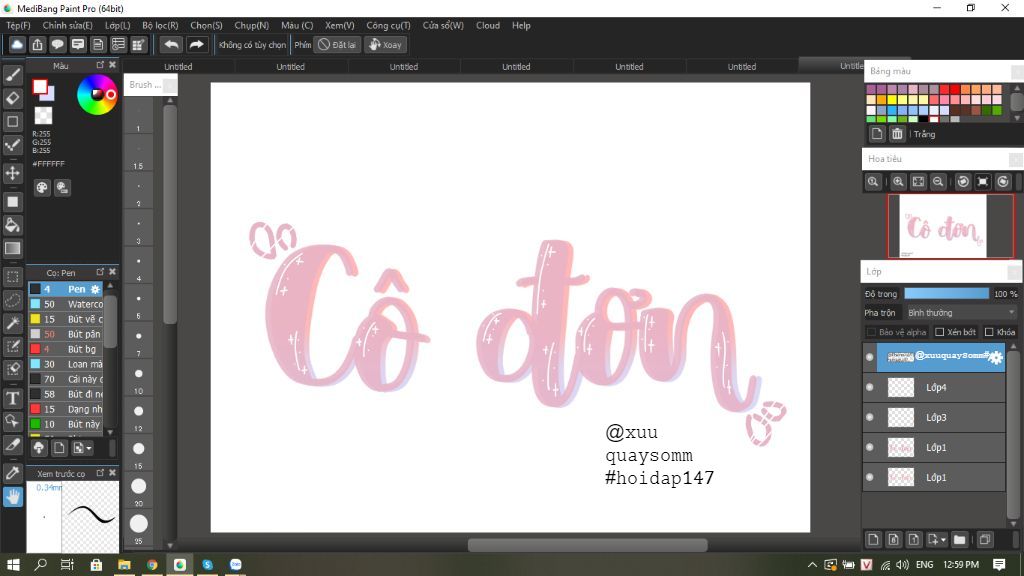Viewport: 1024px width, 576px height.
Task: Select the Hand tool
Action: click(x=12, y=497)
